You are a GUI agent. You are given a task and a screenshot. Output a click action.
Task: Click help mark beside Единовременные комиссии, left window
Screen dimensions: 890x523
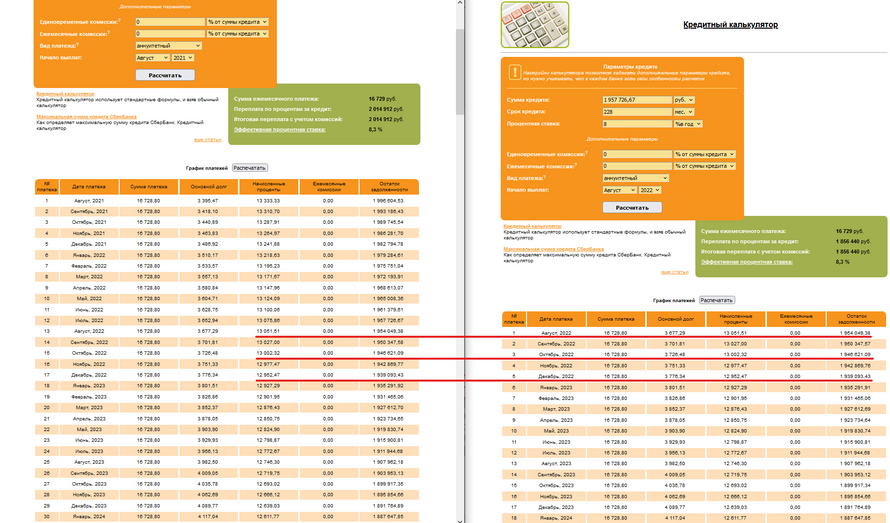(120, 20)
